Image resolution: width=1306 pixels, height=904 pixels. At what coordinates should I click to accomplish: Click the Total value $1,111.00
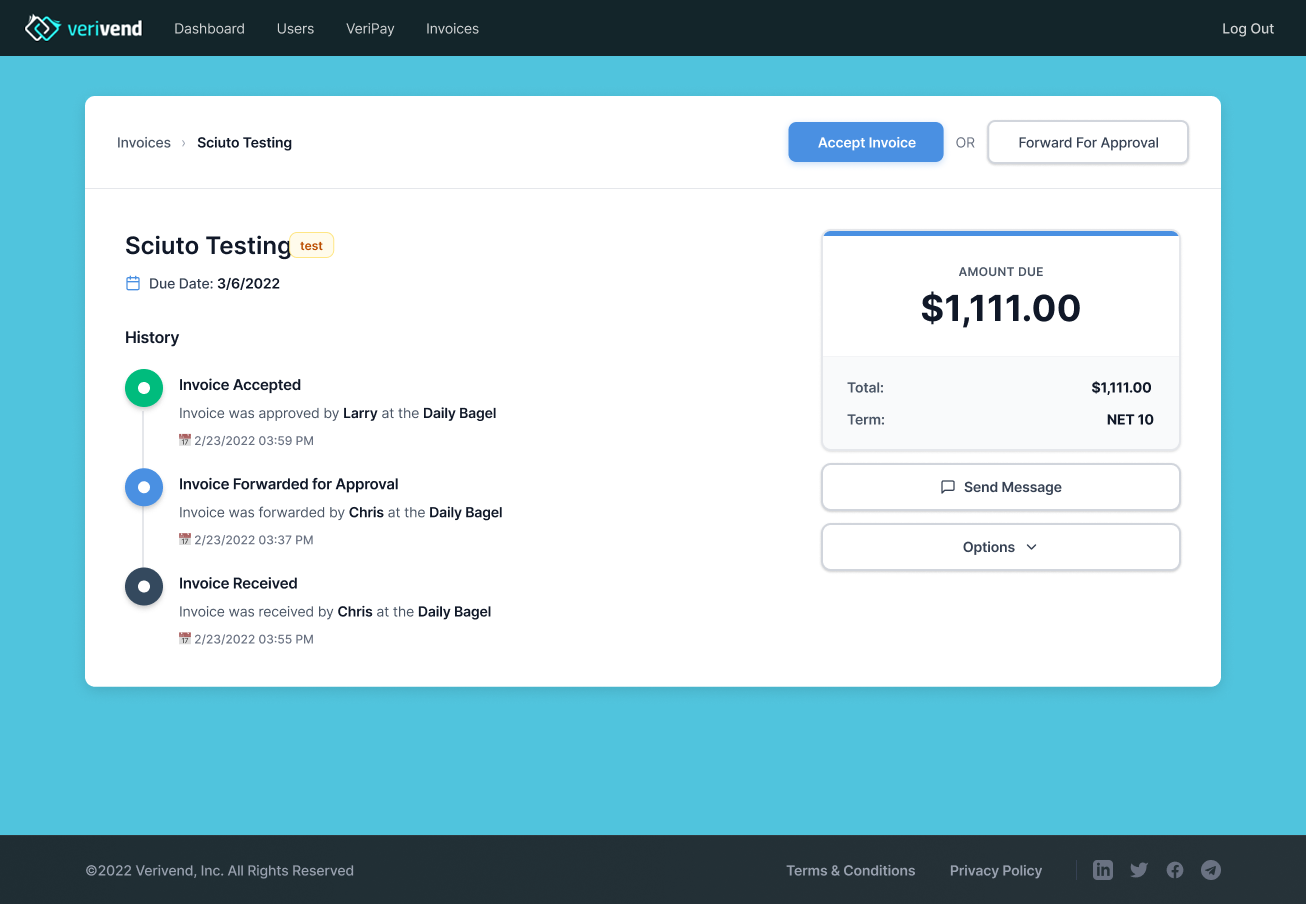coord(1121,387)
